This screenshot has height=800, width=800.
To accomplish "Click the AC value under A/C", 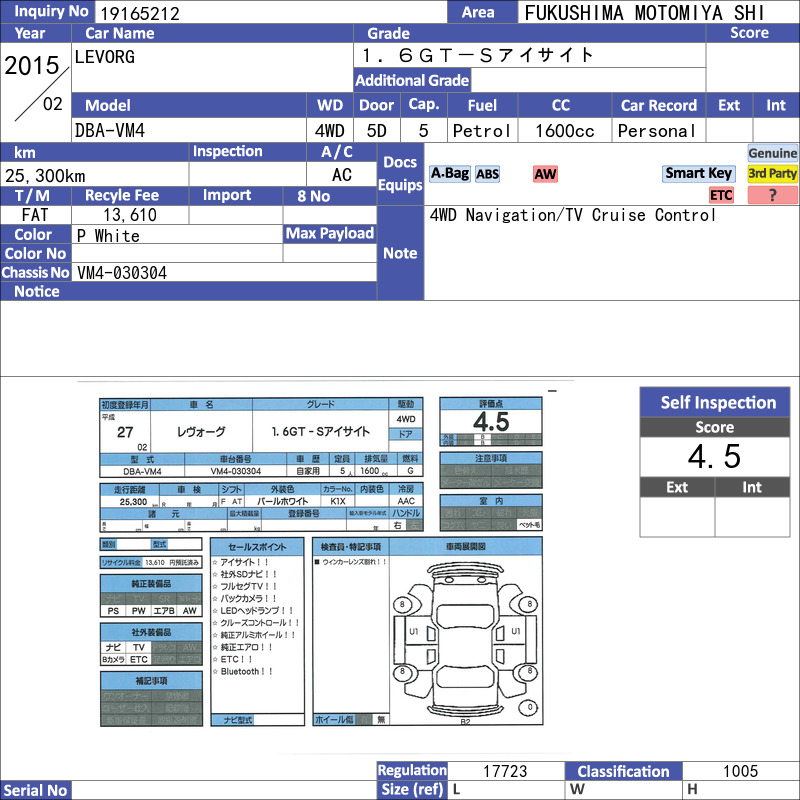I will click(x=342, y=175).
